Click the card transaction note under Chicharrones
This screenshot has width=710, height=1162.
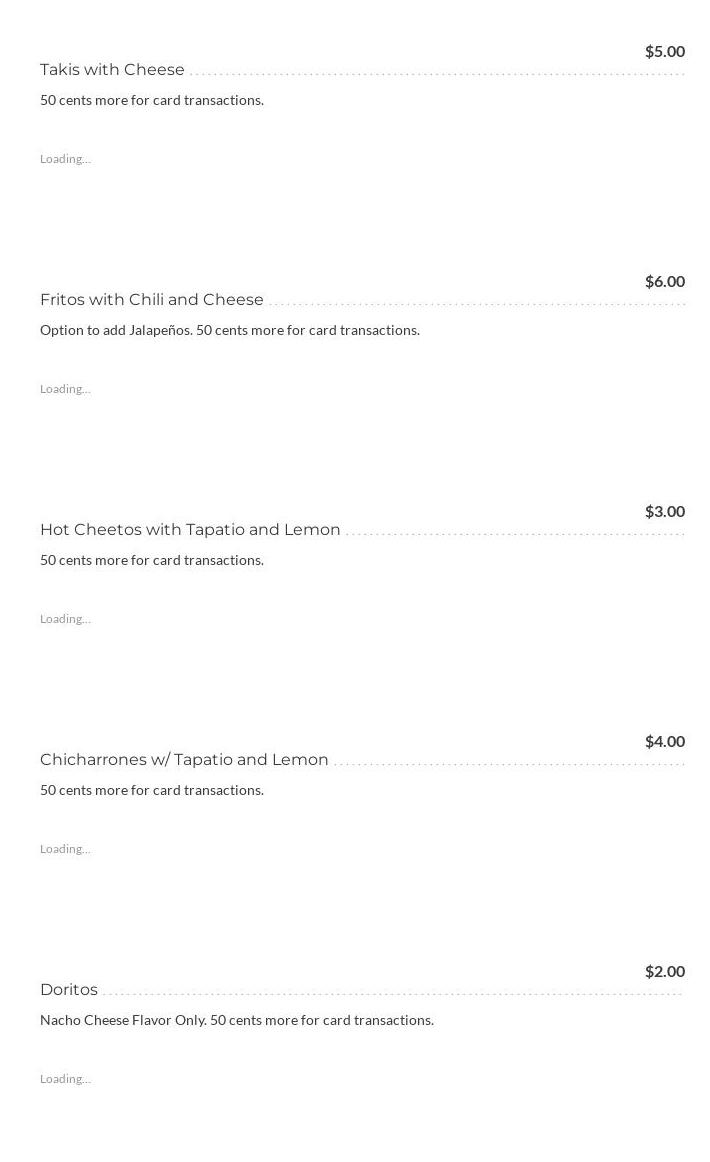tap(152, 790)
